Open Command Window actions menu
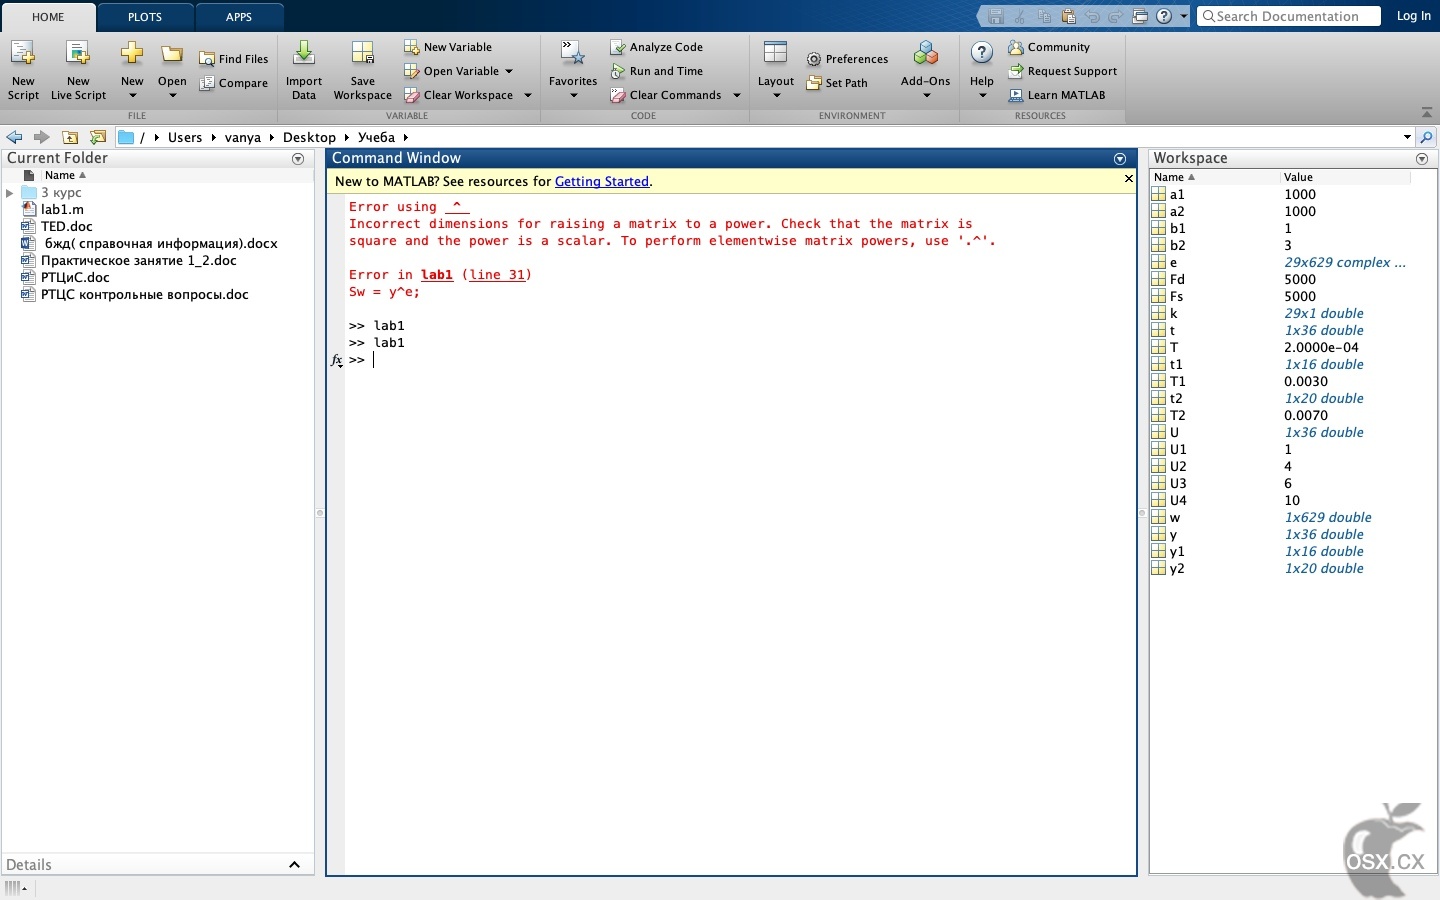 coord(1120,159)
